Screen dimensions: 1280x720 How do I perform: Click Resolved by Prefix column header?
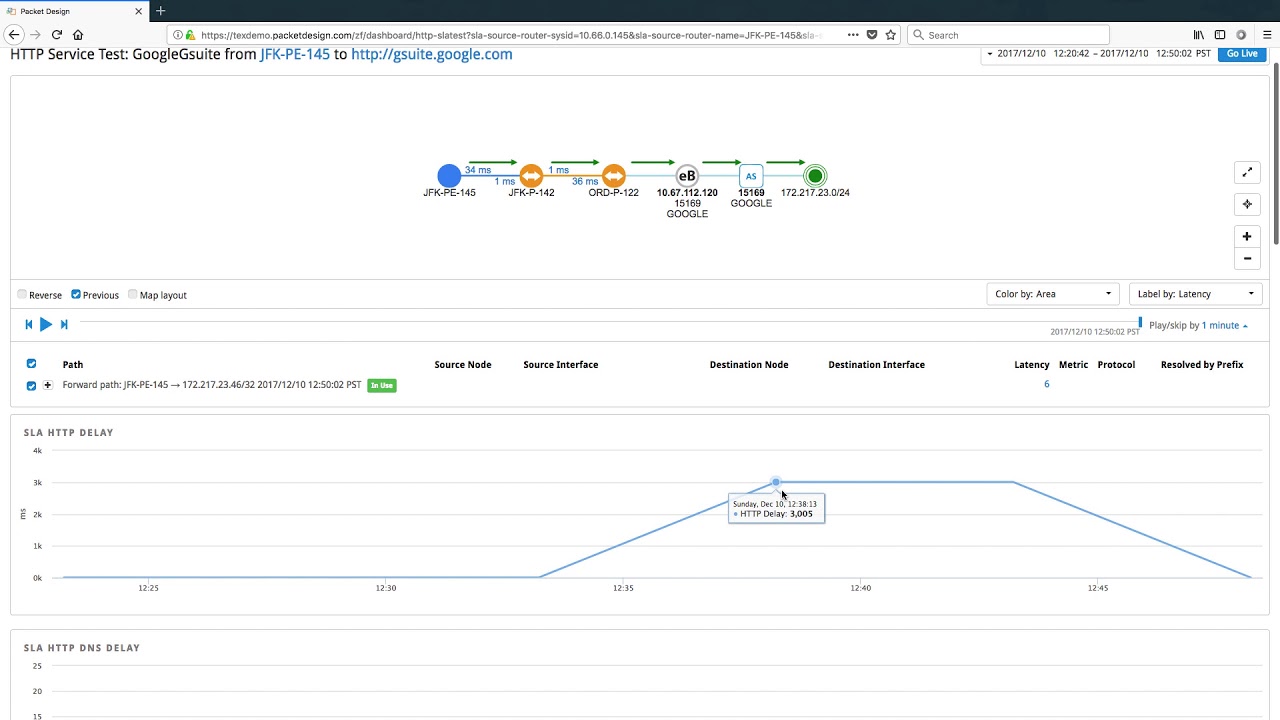tap(1202, 365)
